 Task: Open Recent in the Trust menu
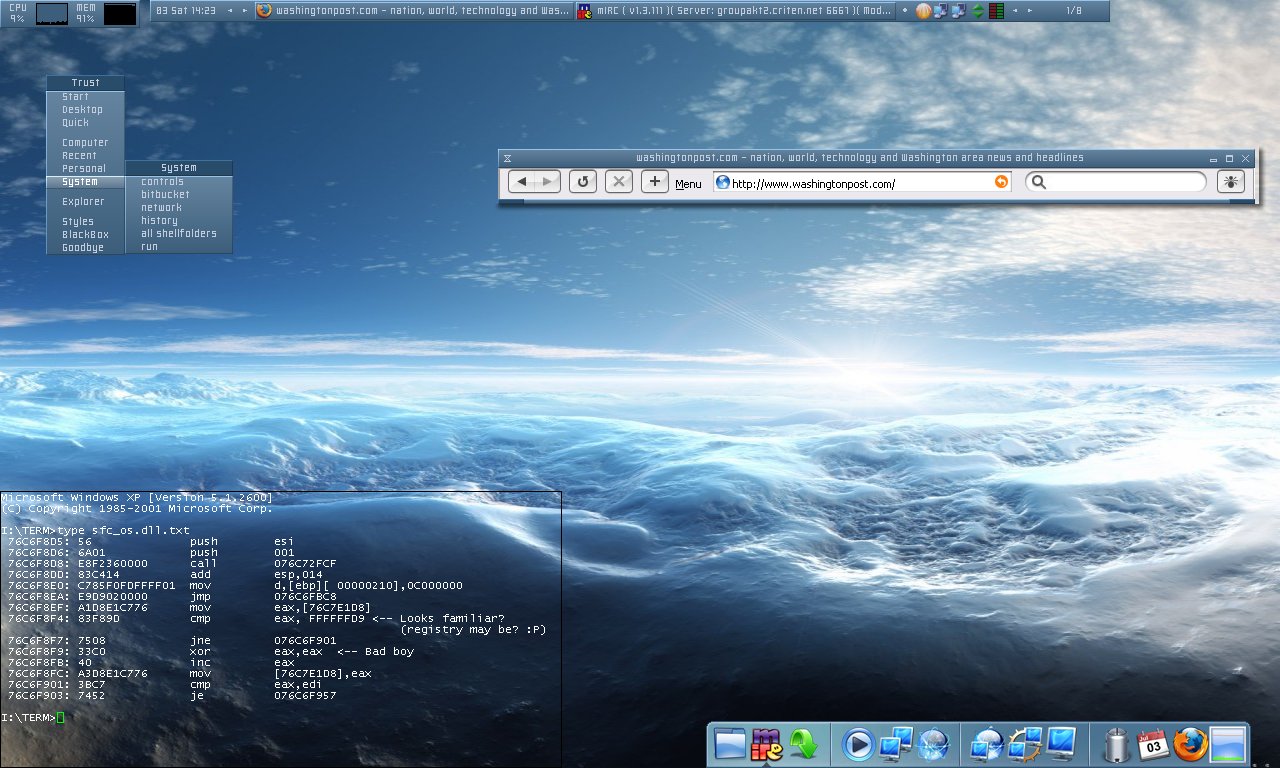85,156
